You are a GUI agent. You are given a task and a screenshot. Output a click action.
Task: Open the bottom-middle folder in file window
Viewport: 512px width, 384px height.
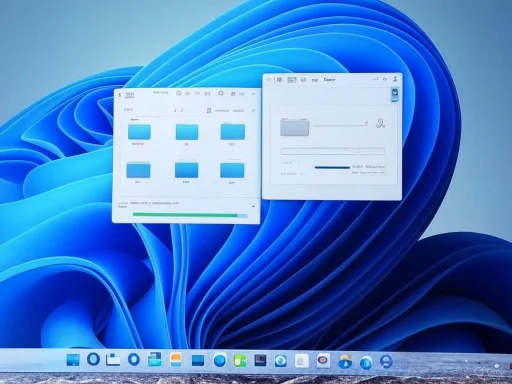point(187,170)
